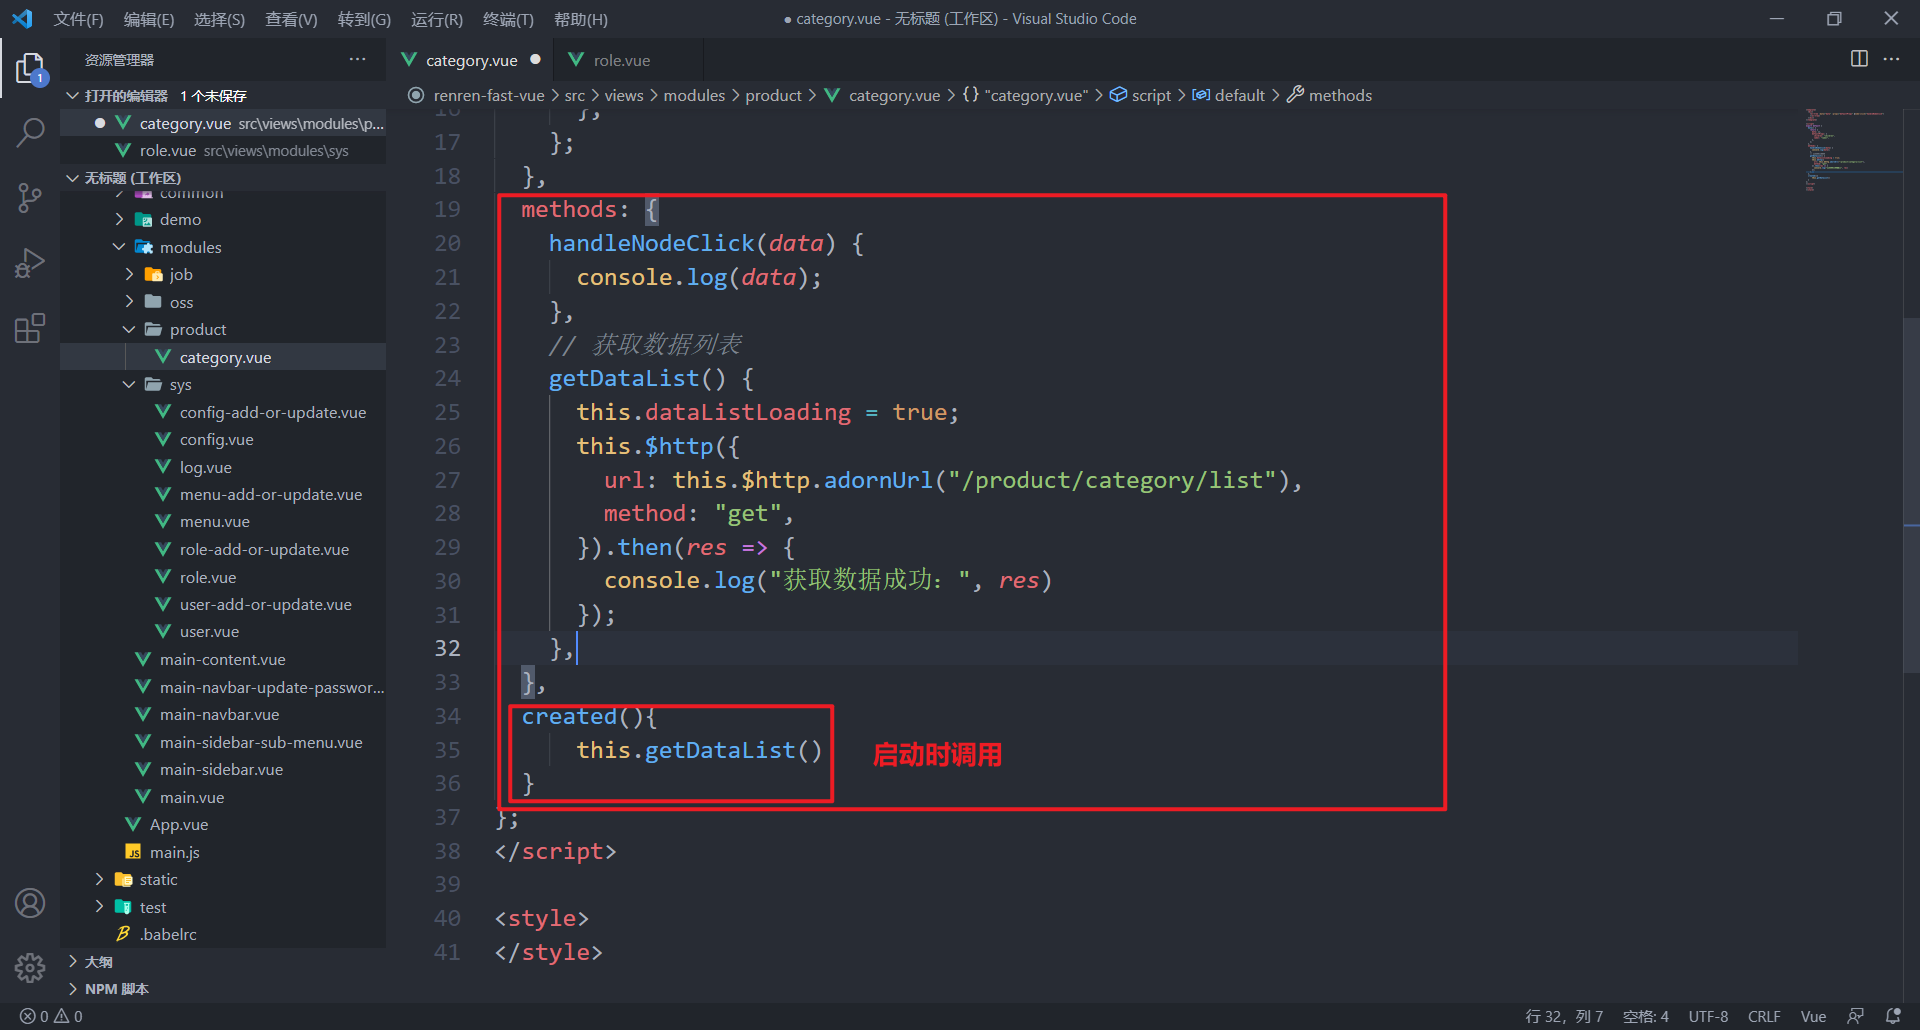Select category.vue in open editors list
Screen dimensions: 1920x1030
223,123
